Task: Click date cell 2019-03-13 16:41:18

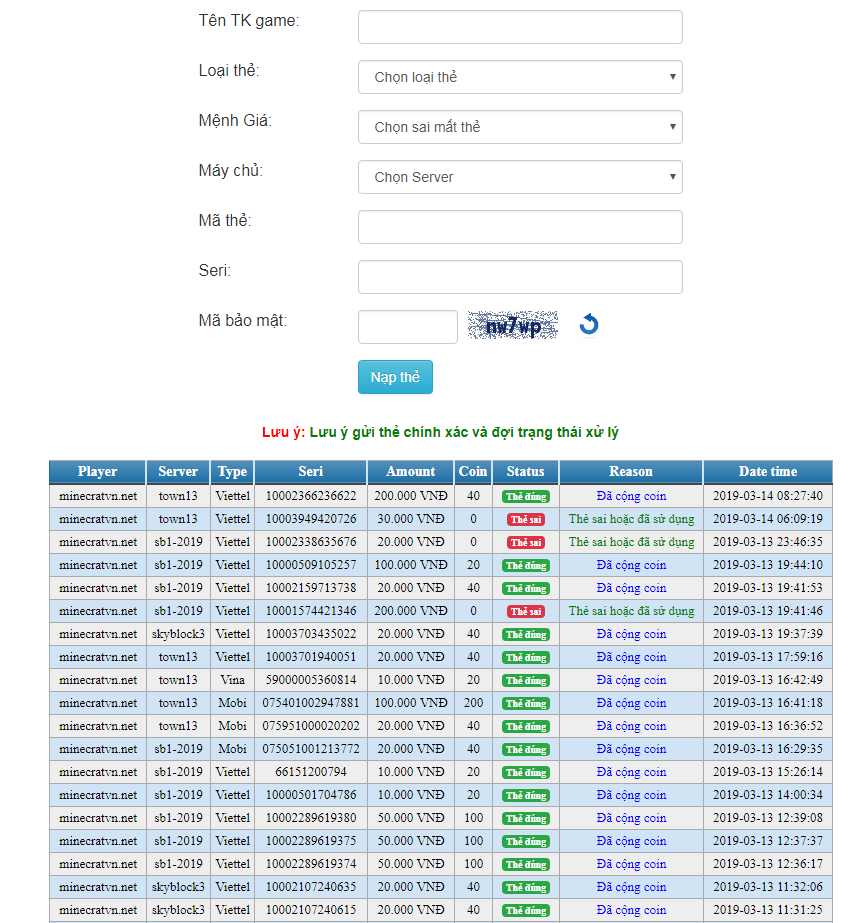Action: pyautogui.click(x=768, y=703)
